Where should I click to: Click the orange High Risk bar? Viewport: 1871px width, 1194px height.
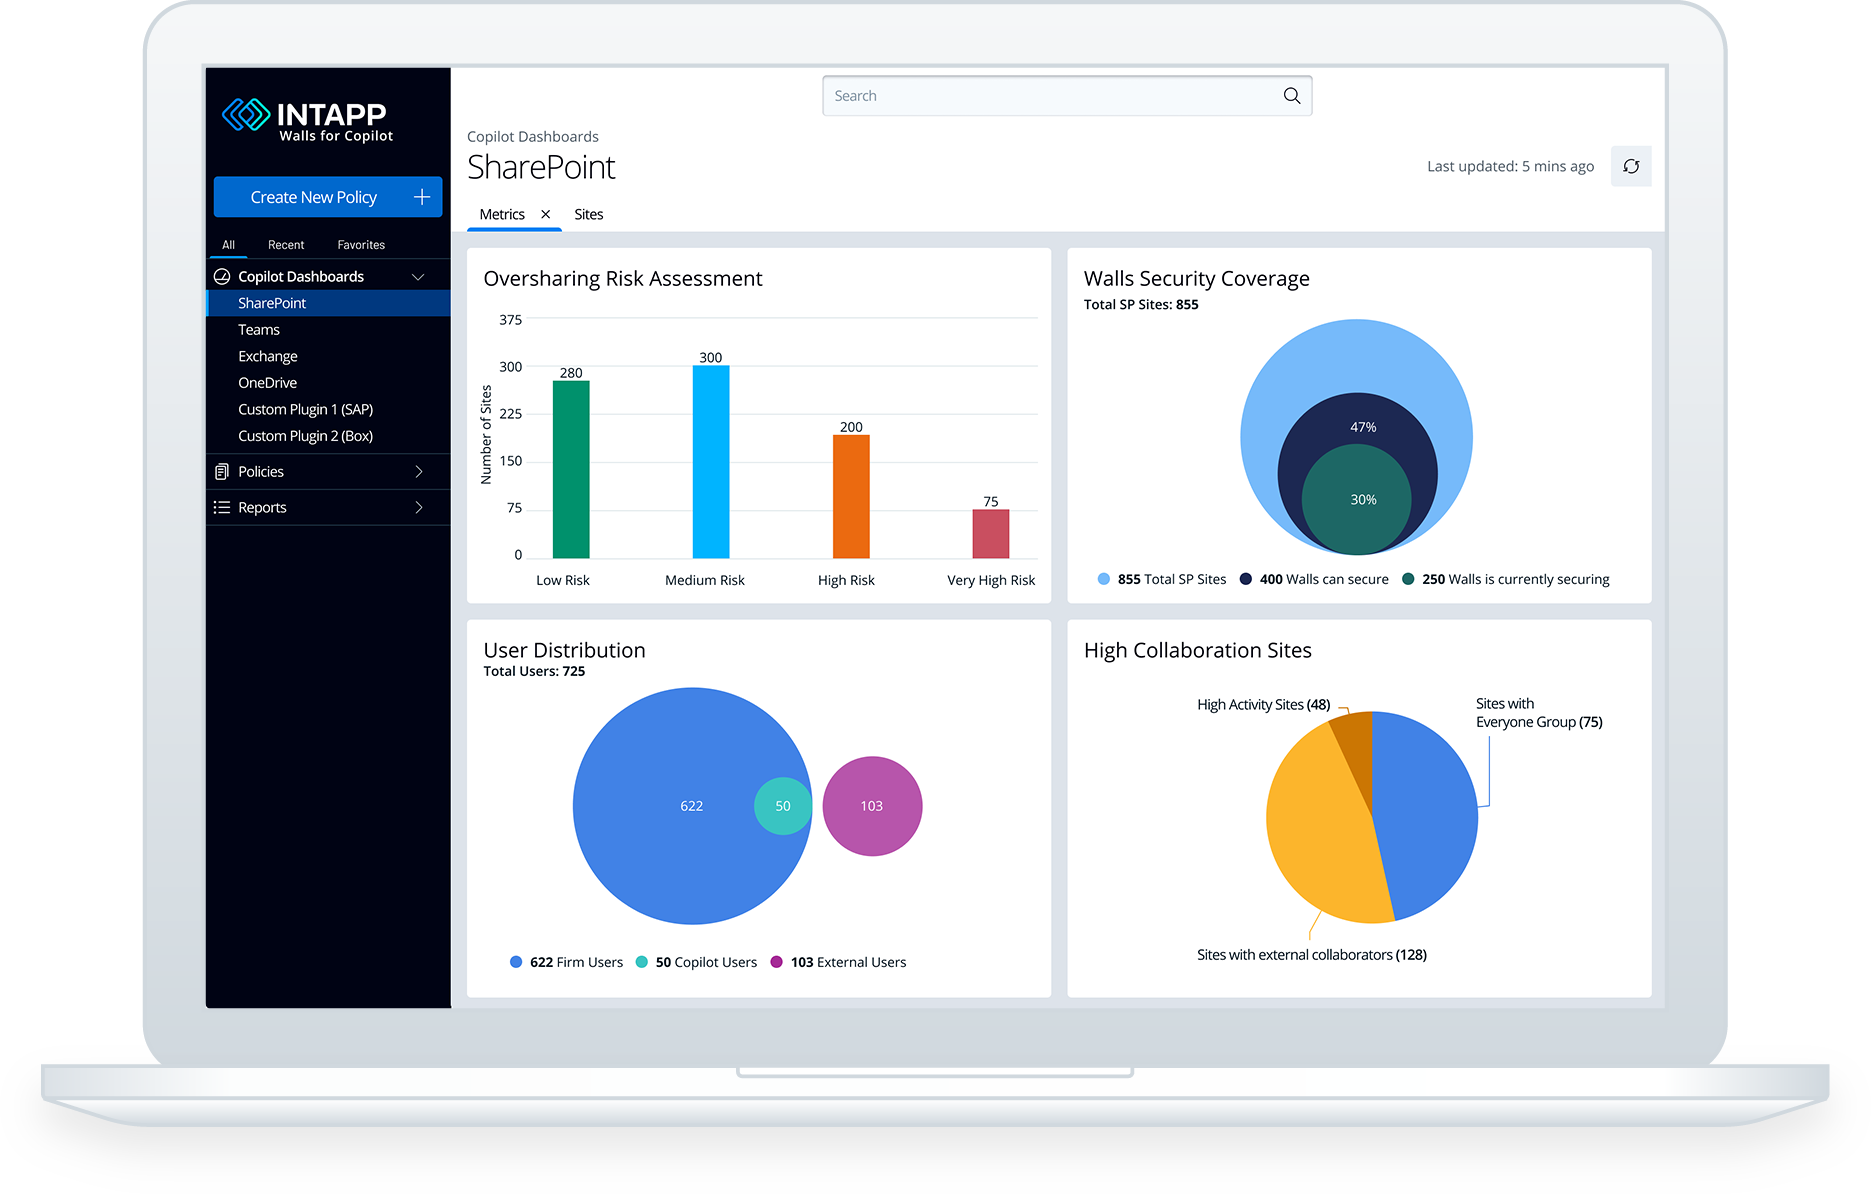click(851, 496)
